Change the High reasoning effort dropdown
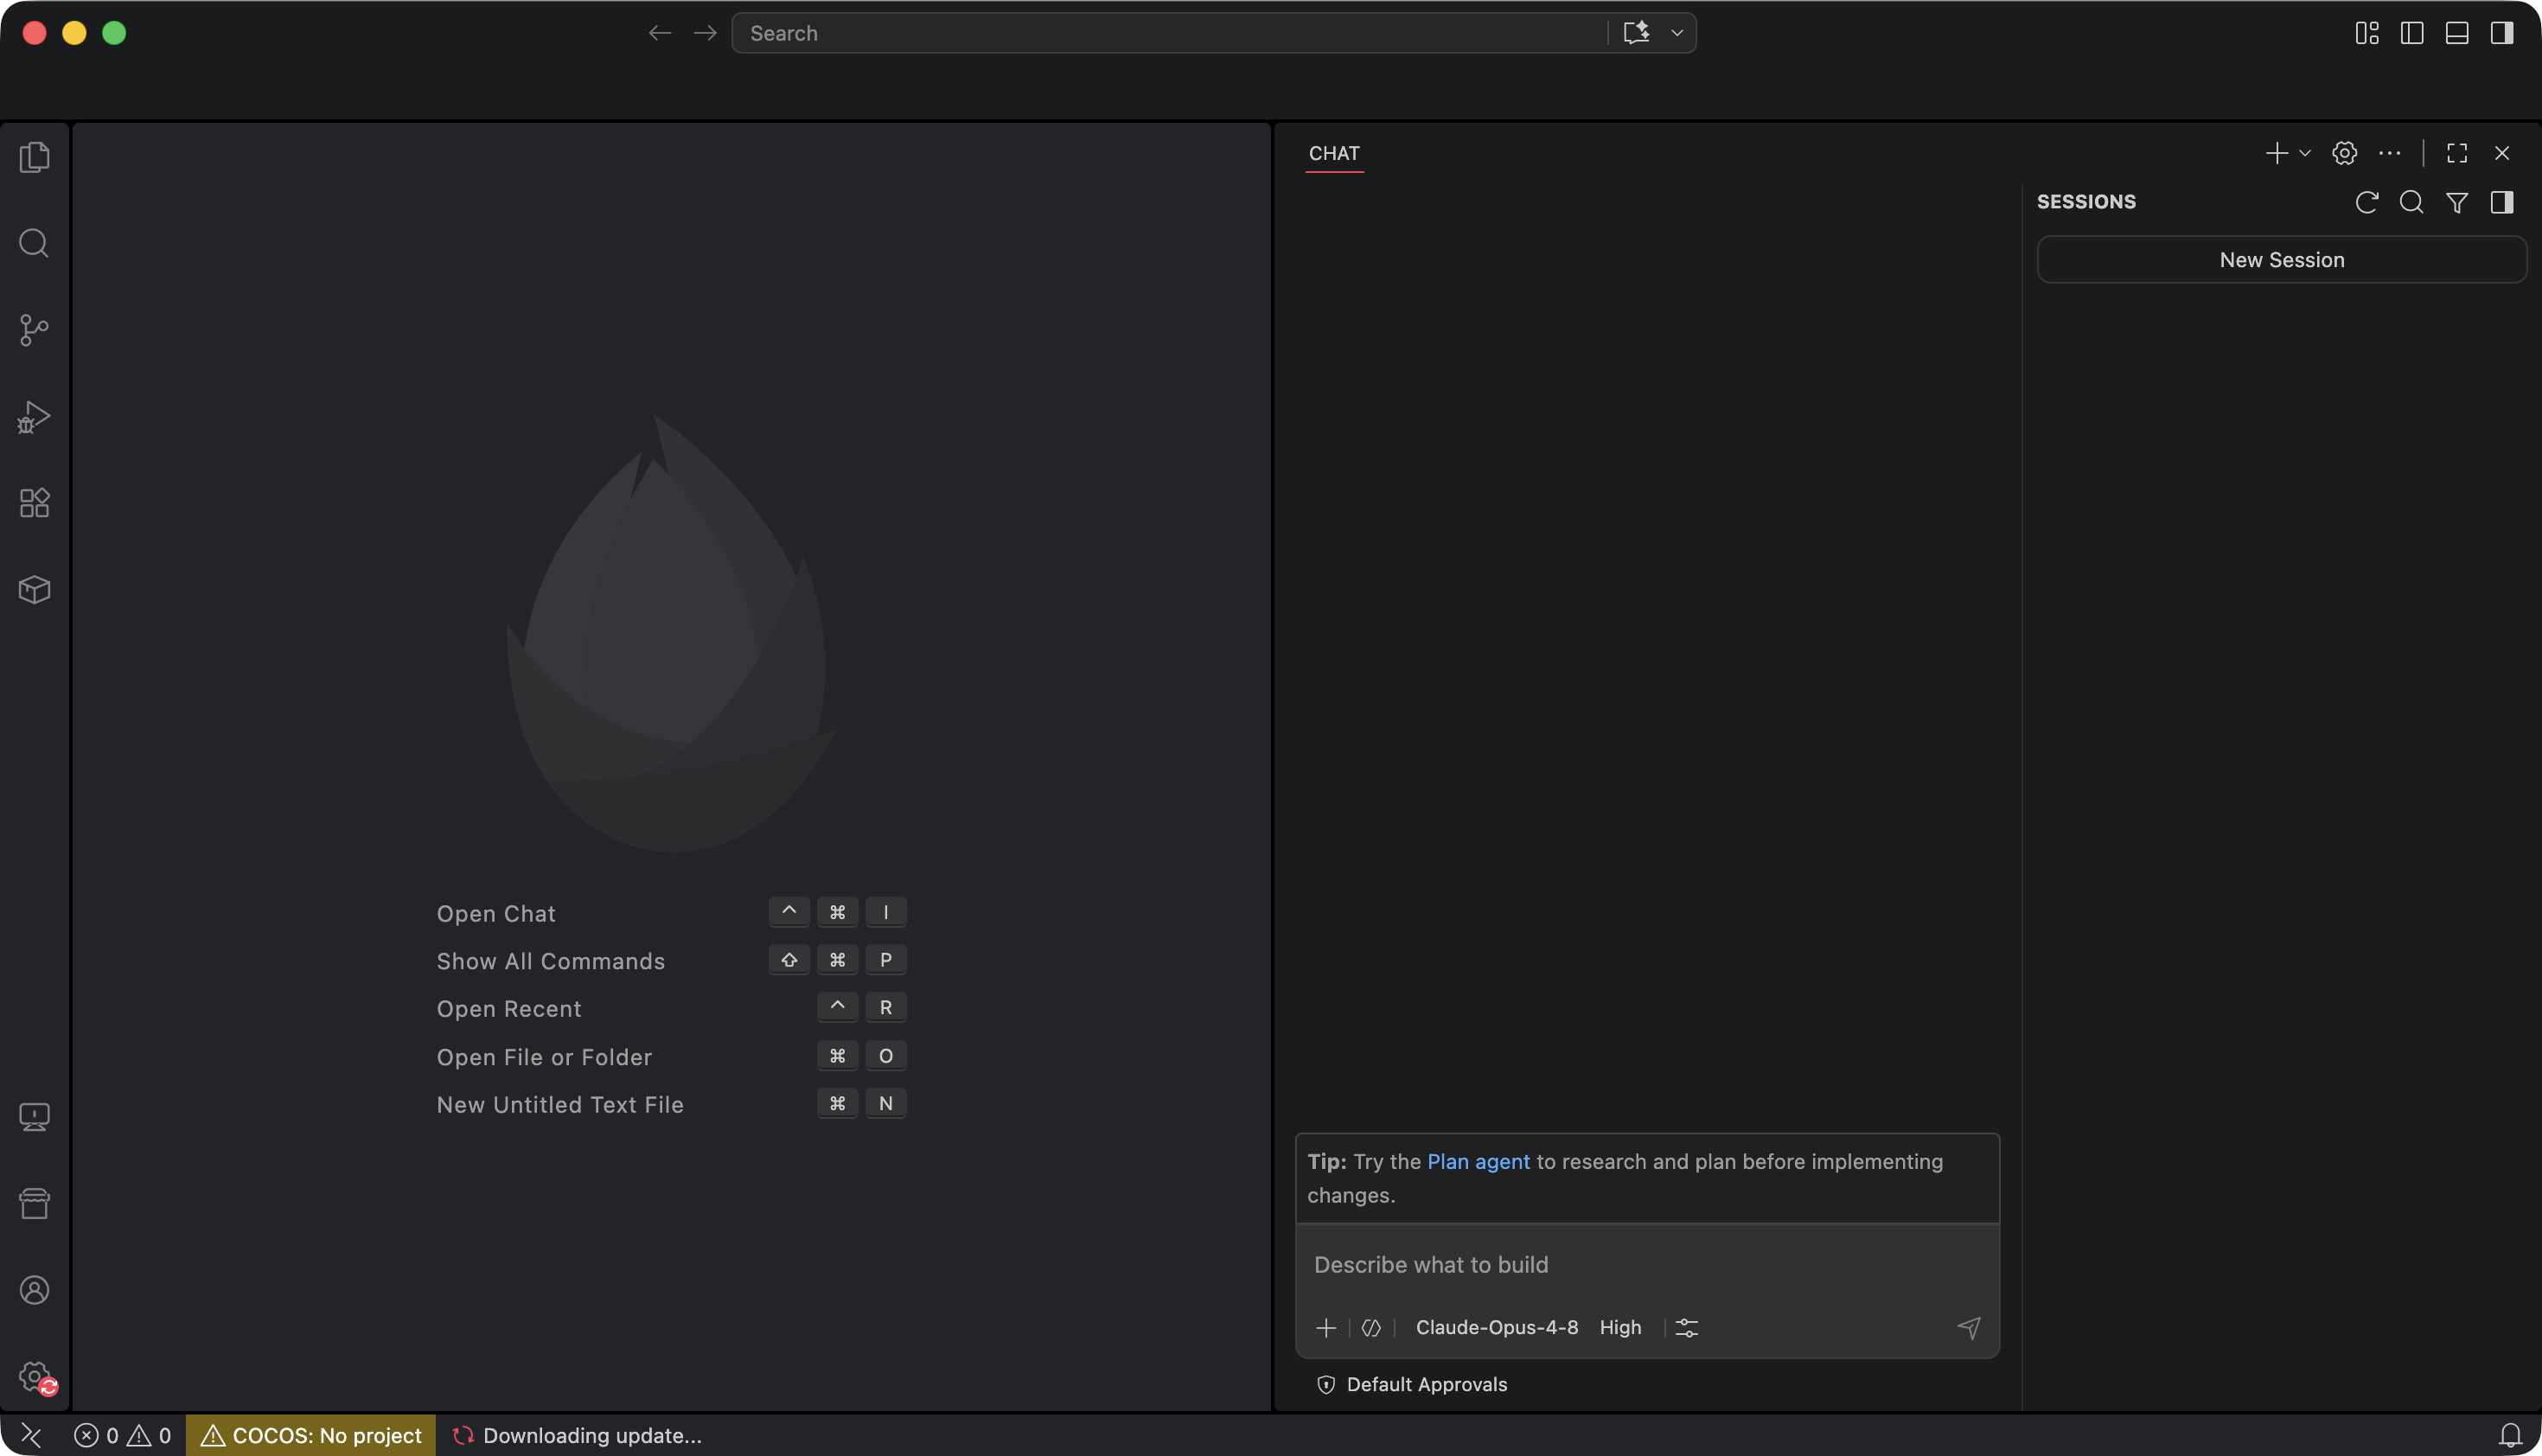The height and width of the screenshot is (1456, 2542). pos(1620,1327)
